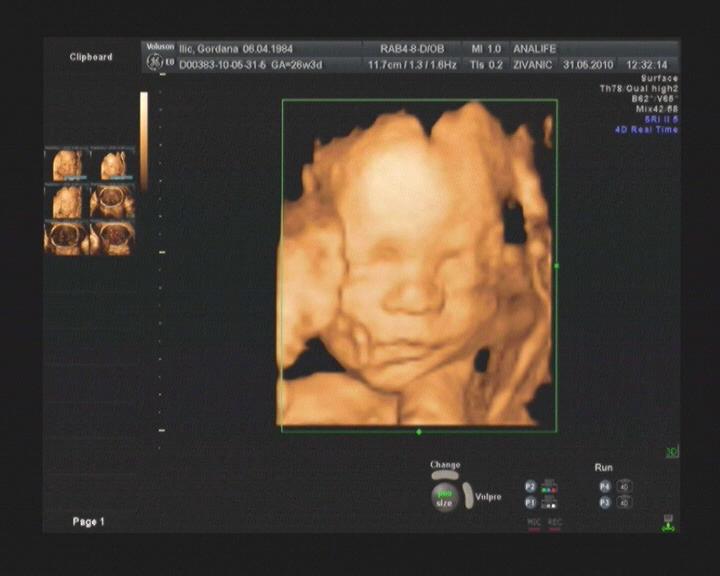
Task: Click the pos/size trackball button
Action: click(443, 497)
